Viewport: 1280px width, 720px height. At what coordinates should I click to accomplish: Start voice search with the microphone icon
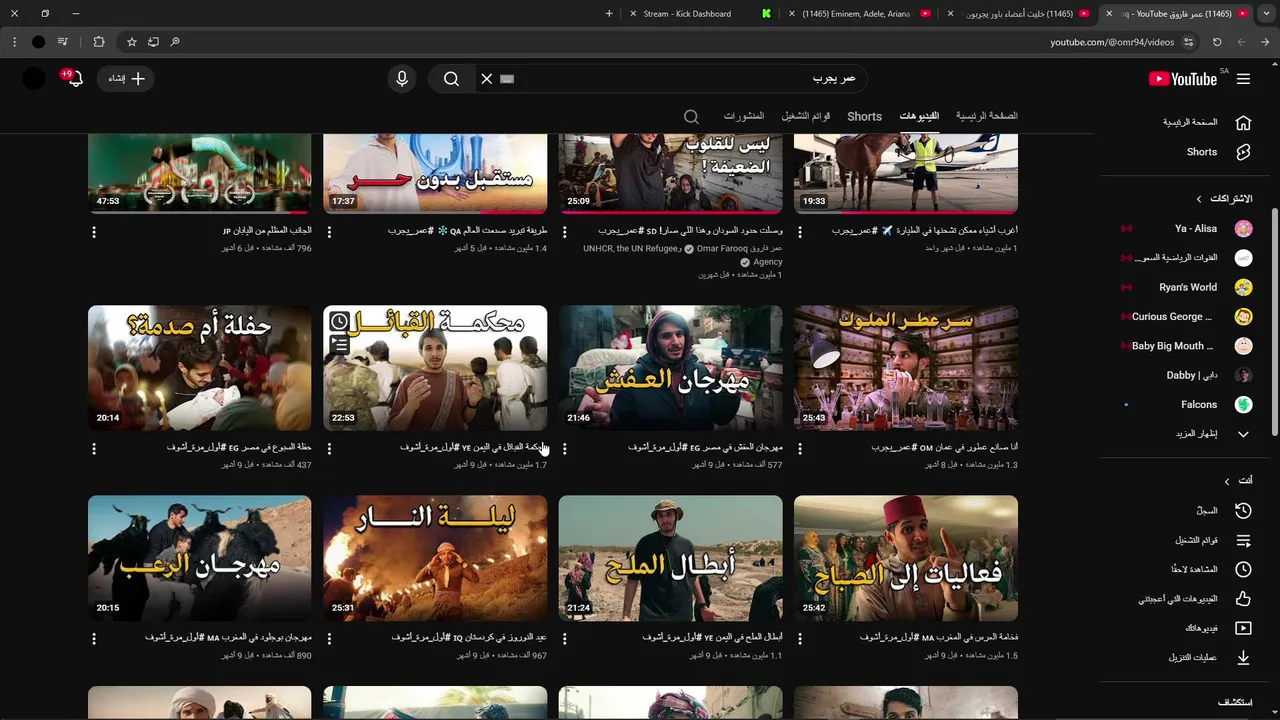pos(402,79)
